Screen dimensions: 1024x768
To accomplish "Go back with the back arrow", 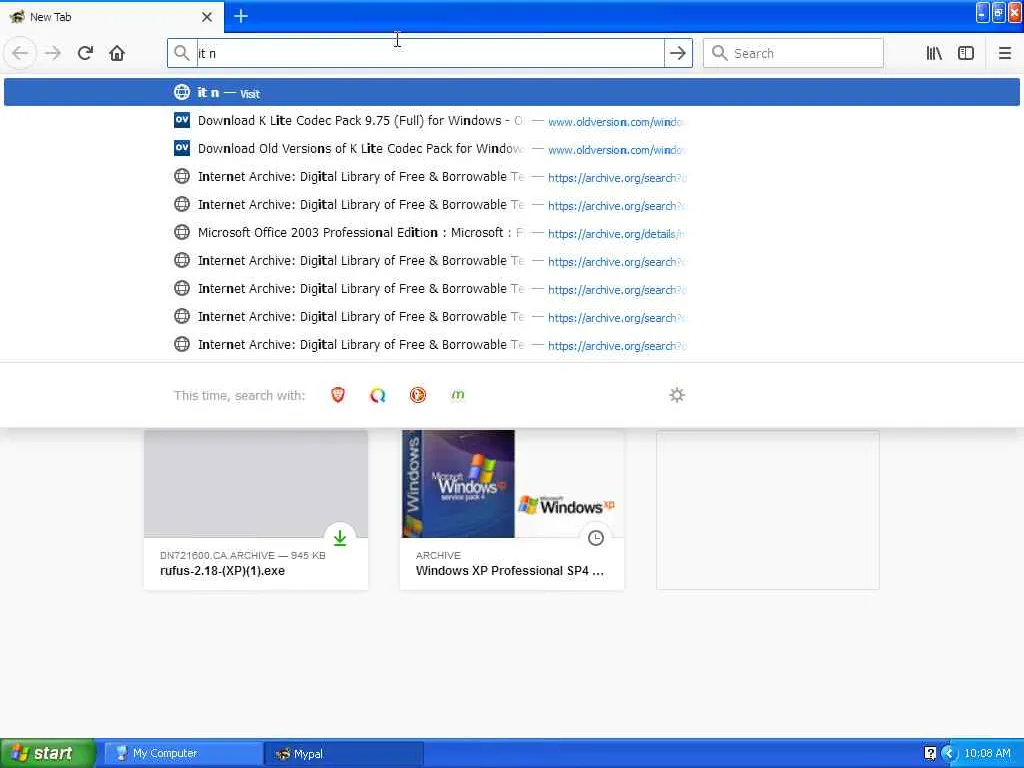I will [x=20, y=53].
